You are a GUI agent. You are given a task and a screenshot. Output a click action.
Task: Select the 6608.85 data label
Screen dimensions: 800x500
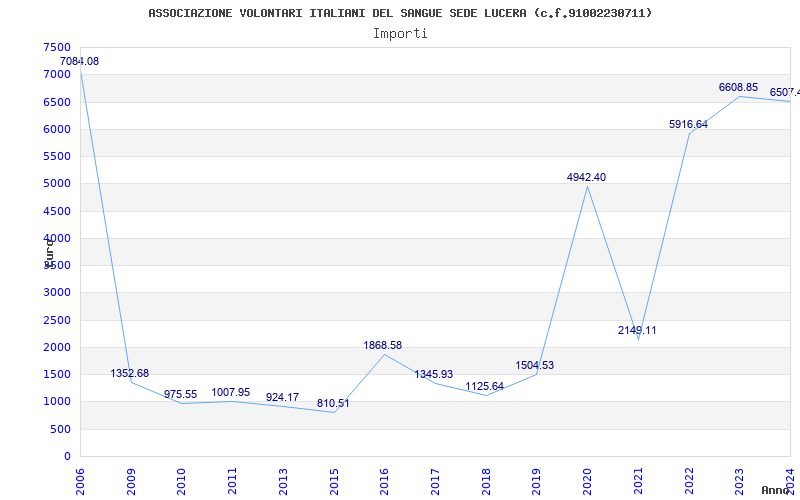pos(738,88)
